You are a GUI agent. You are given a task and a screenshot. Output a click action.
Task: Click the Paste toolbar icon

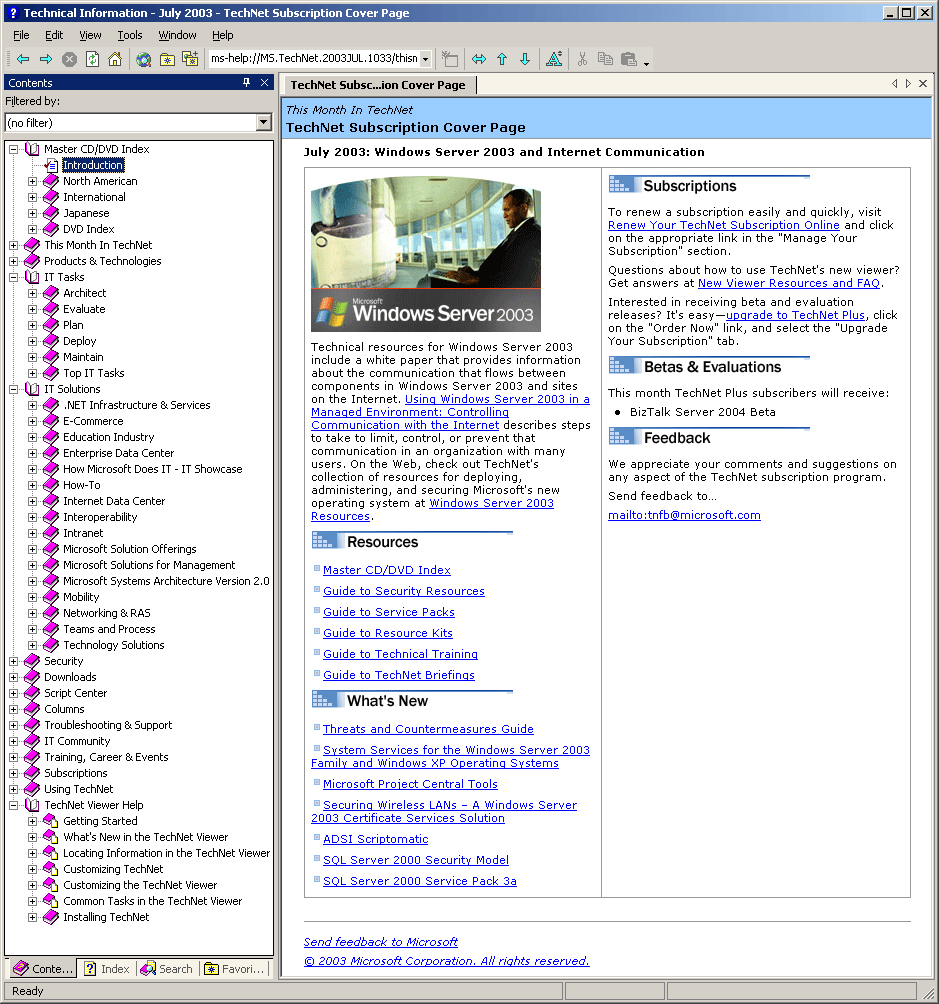(629, 59)
